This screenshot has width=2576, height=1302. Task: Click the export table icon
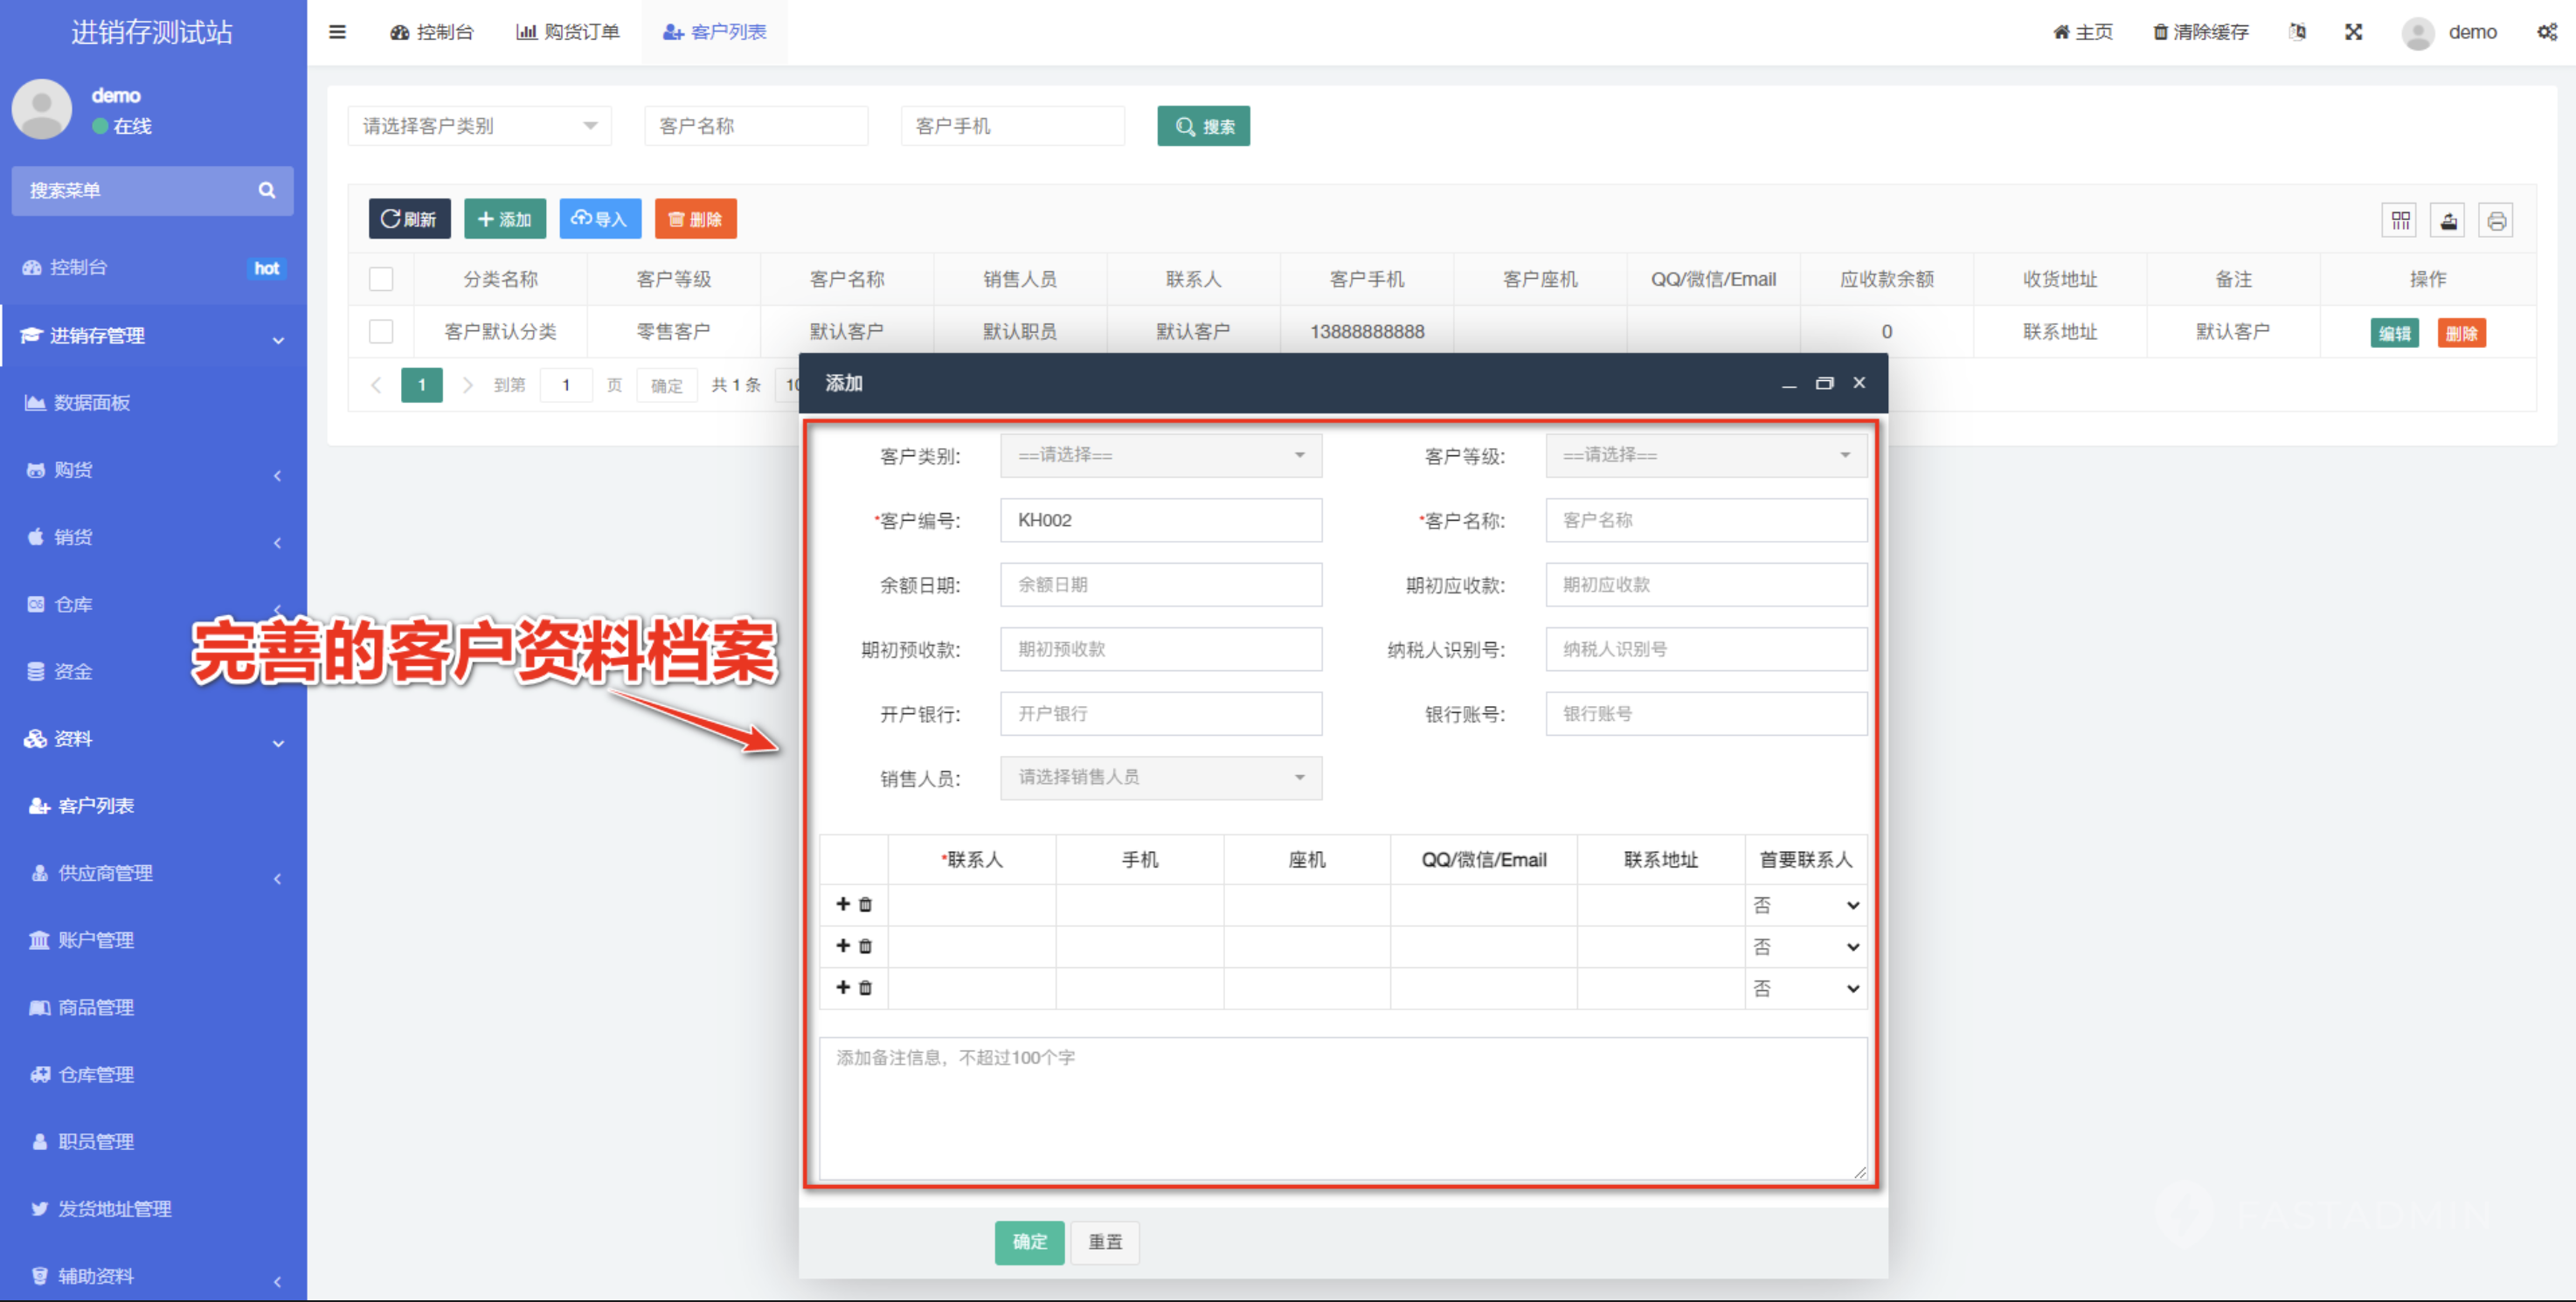pos(2448,221)
